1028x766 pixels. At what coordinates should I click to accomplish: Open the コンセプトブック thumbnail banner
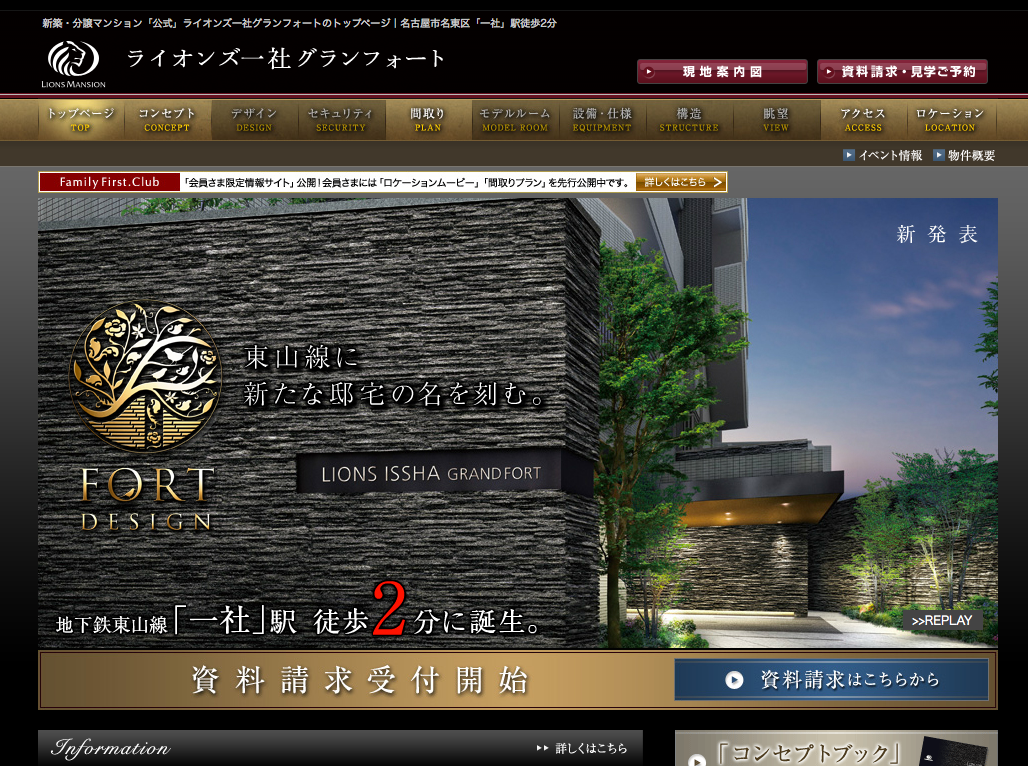click(x=835, y=750)
